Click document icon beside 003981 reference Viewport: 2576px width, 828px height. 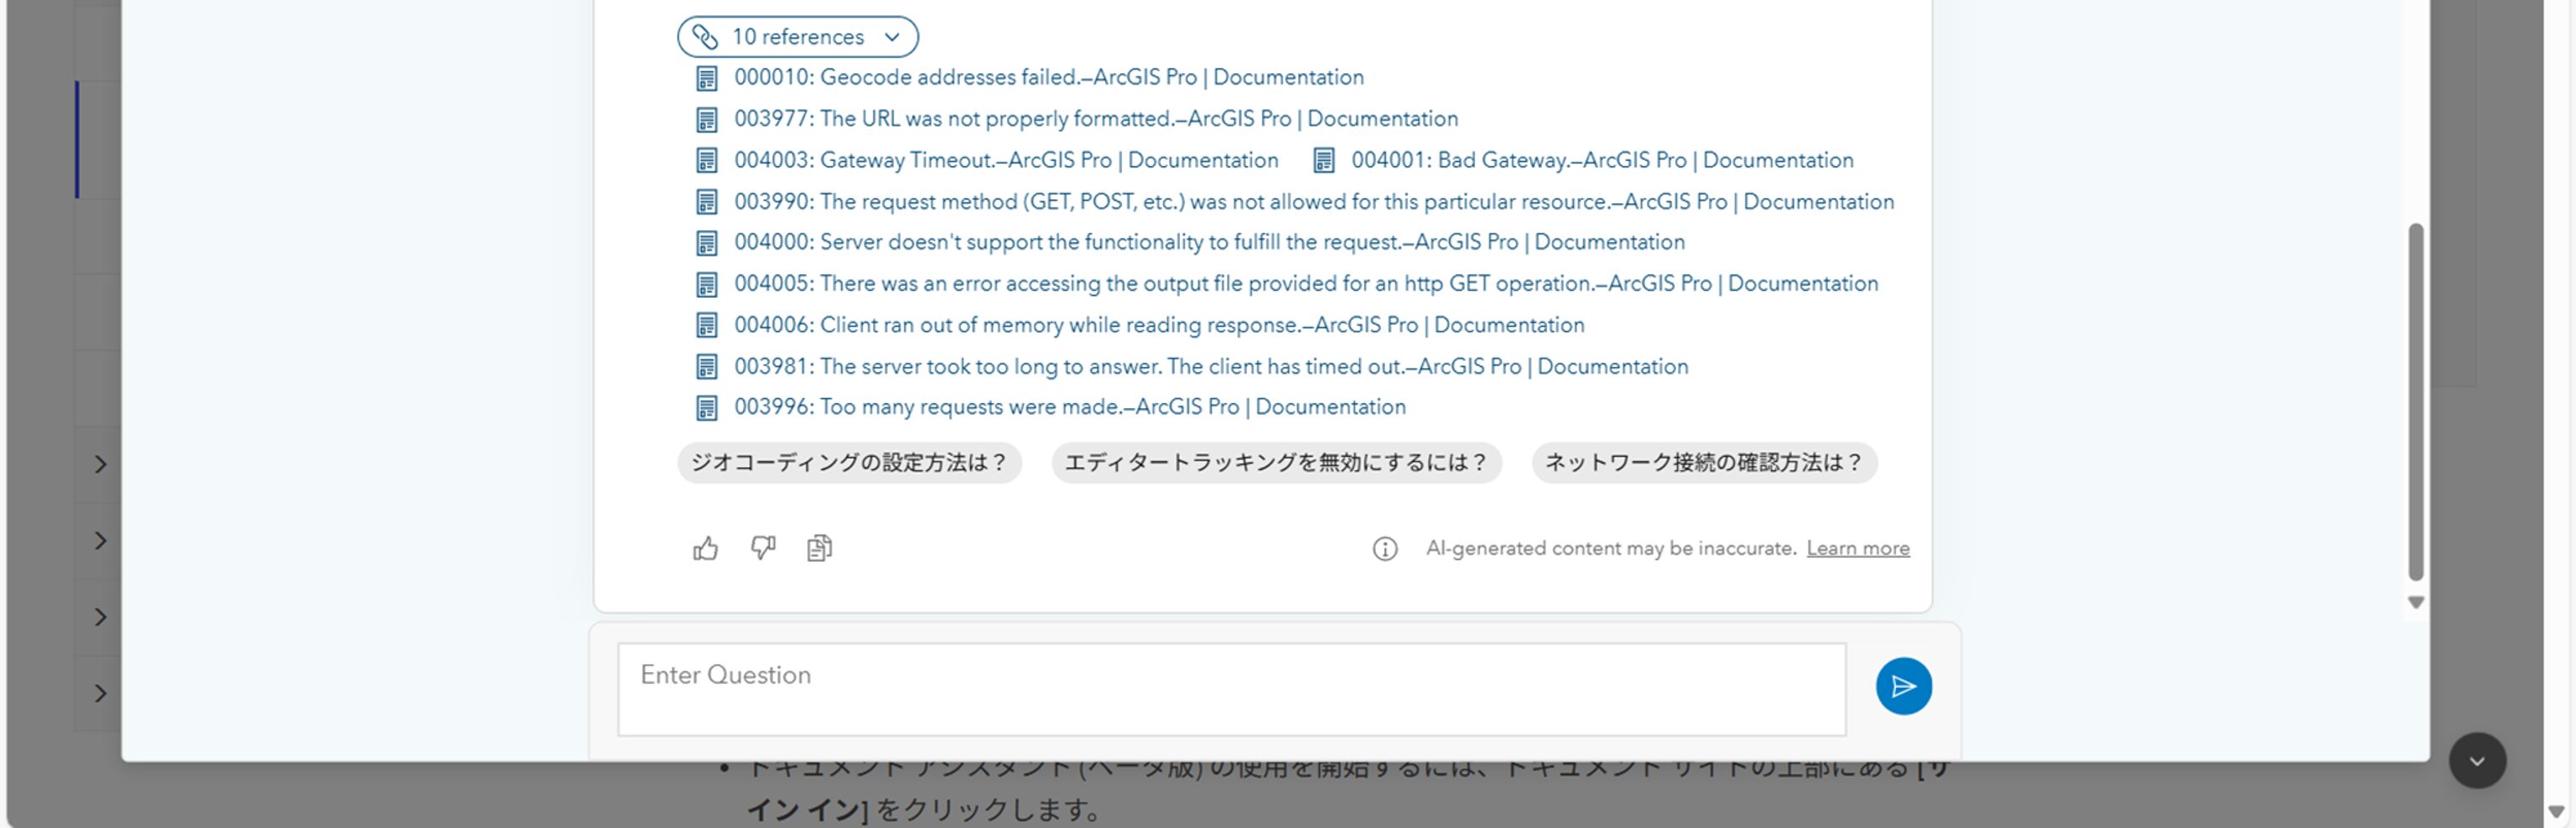click(706, 368)
